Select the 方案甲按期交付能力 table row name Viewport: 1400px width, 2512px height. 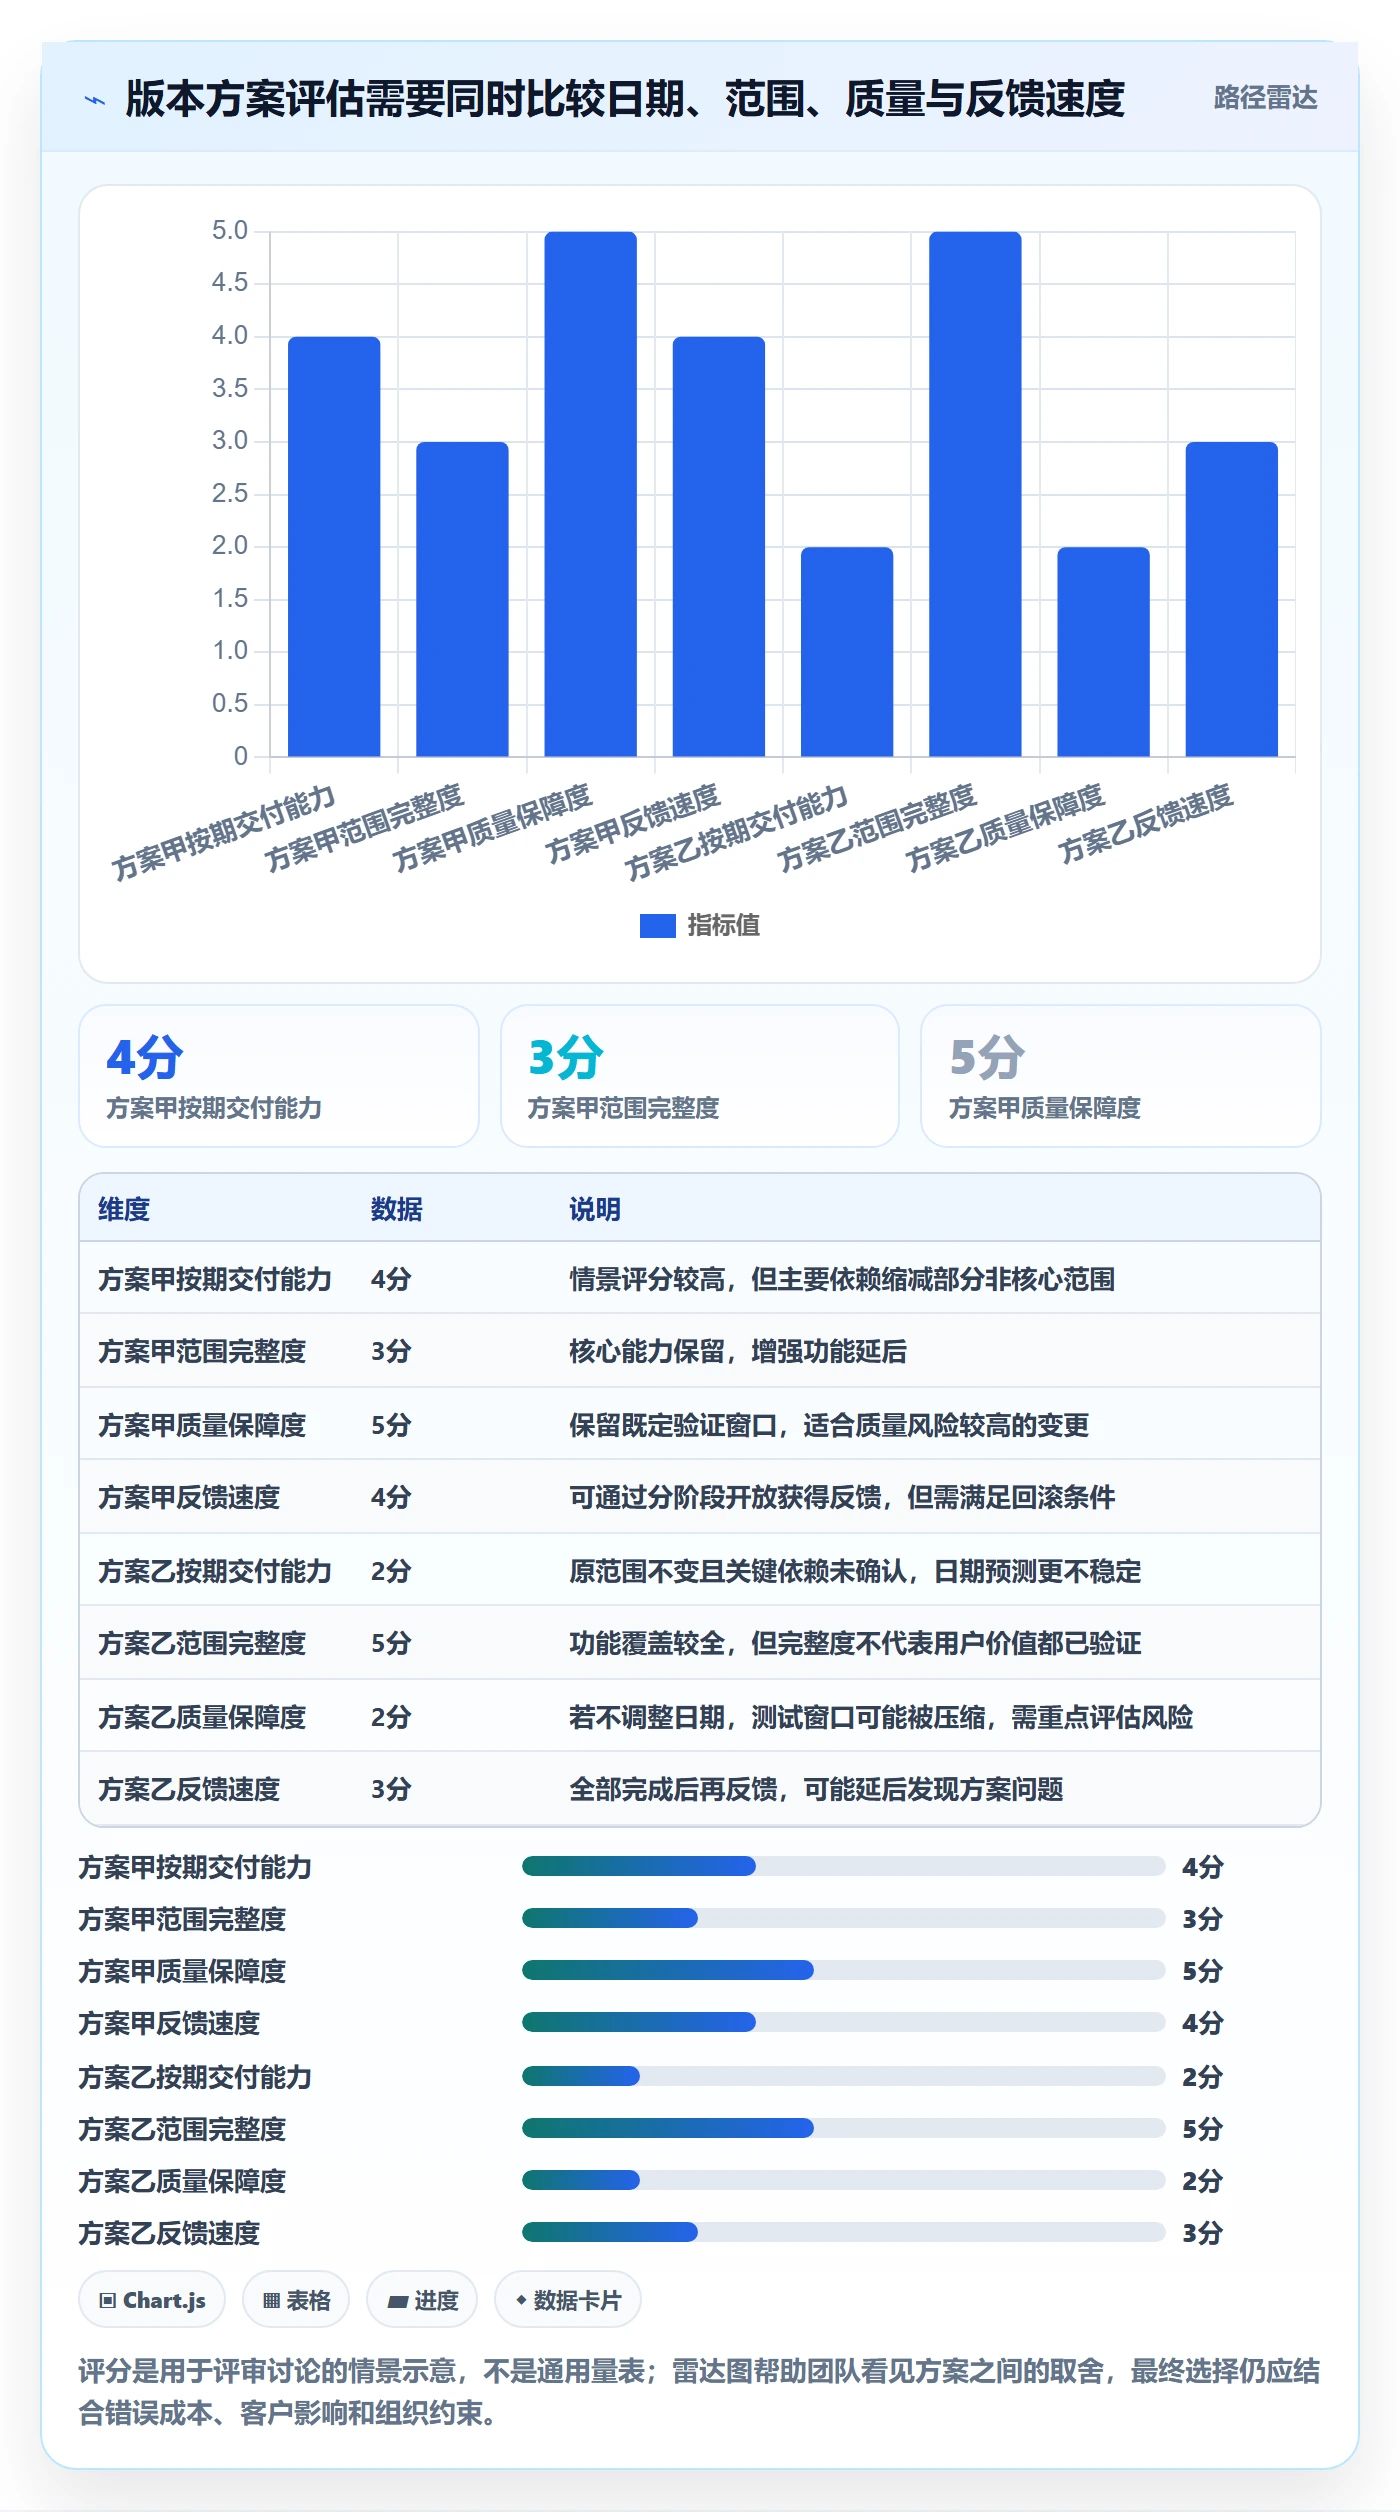coord(215,1279)
